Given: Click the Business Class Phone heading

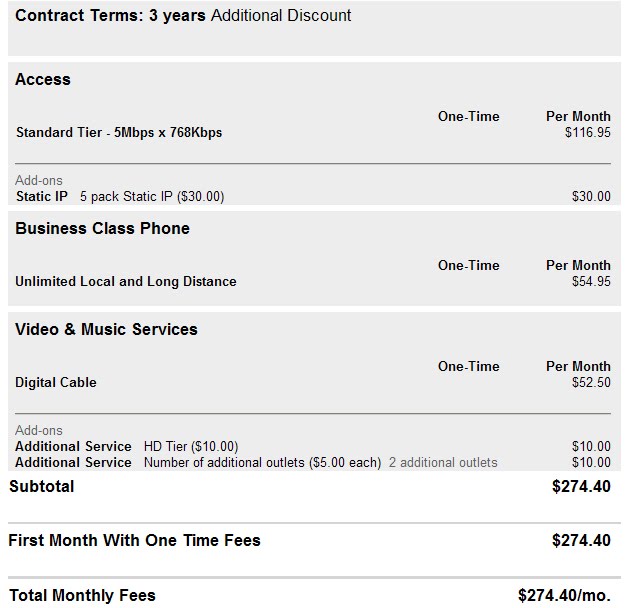Looking at the screenshot, I should click(x=102, y=229).
